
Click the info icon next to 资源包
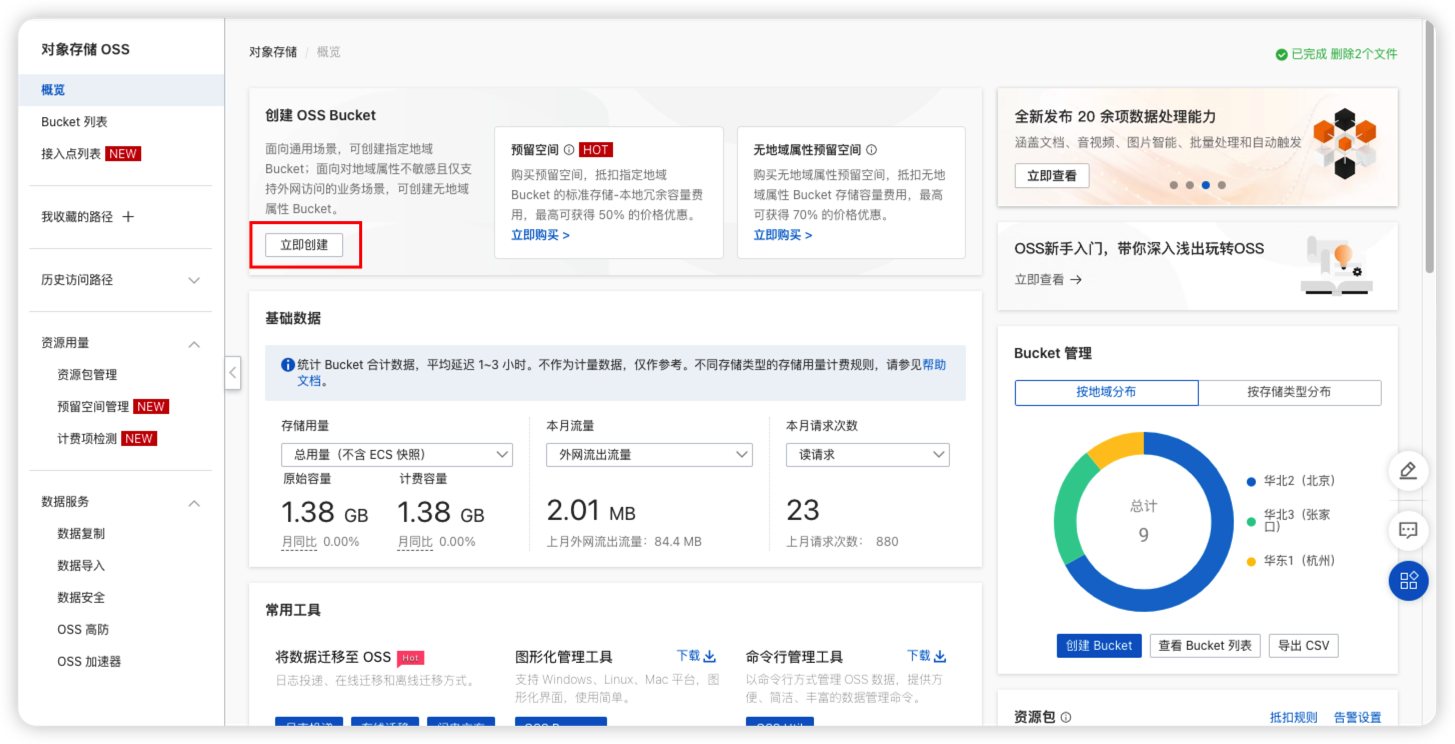[x=1066, y=717]
